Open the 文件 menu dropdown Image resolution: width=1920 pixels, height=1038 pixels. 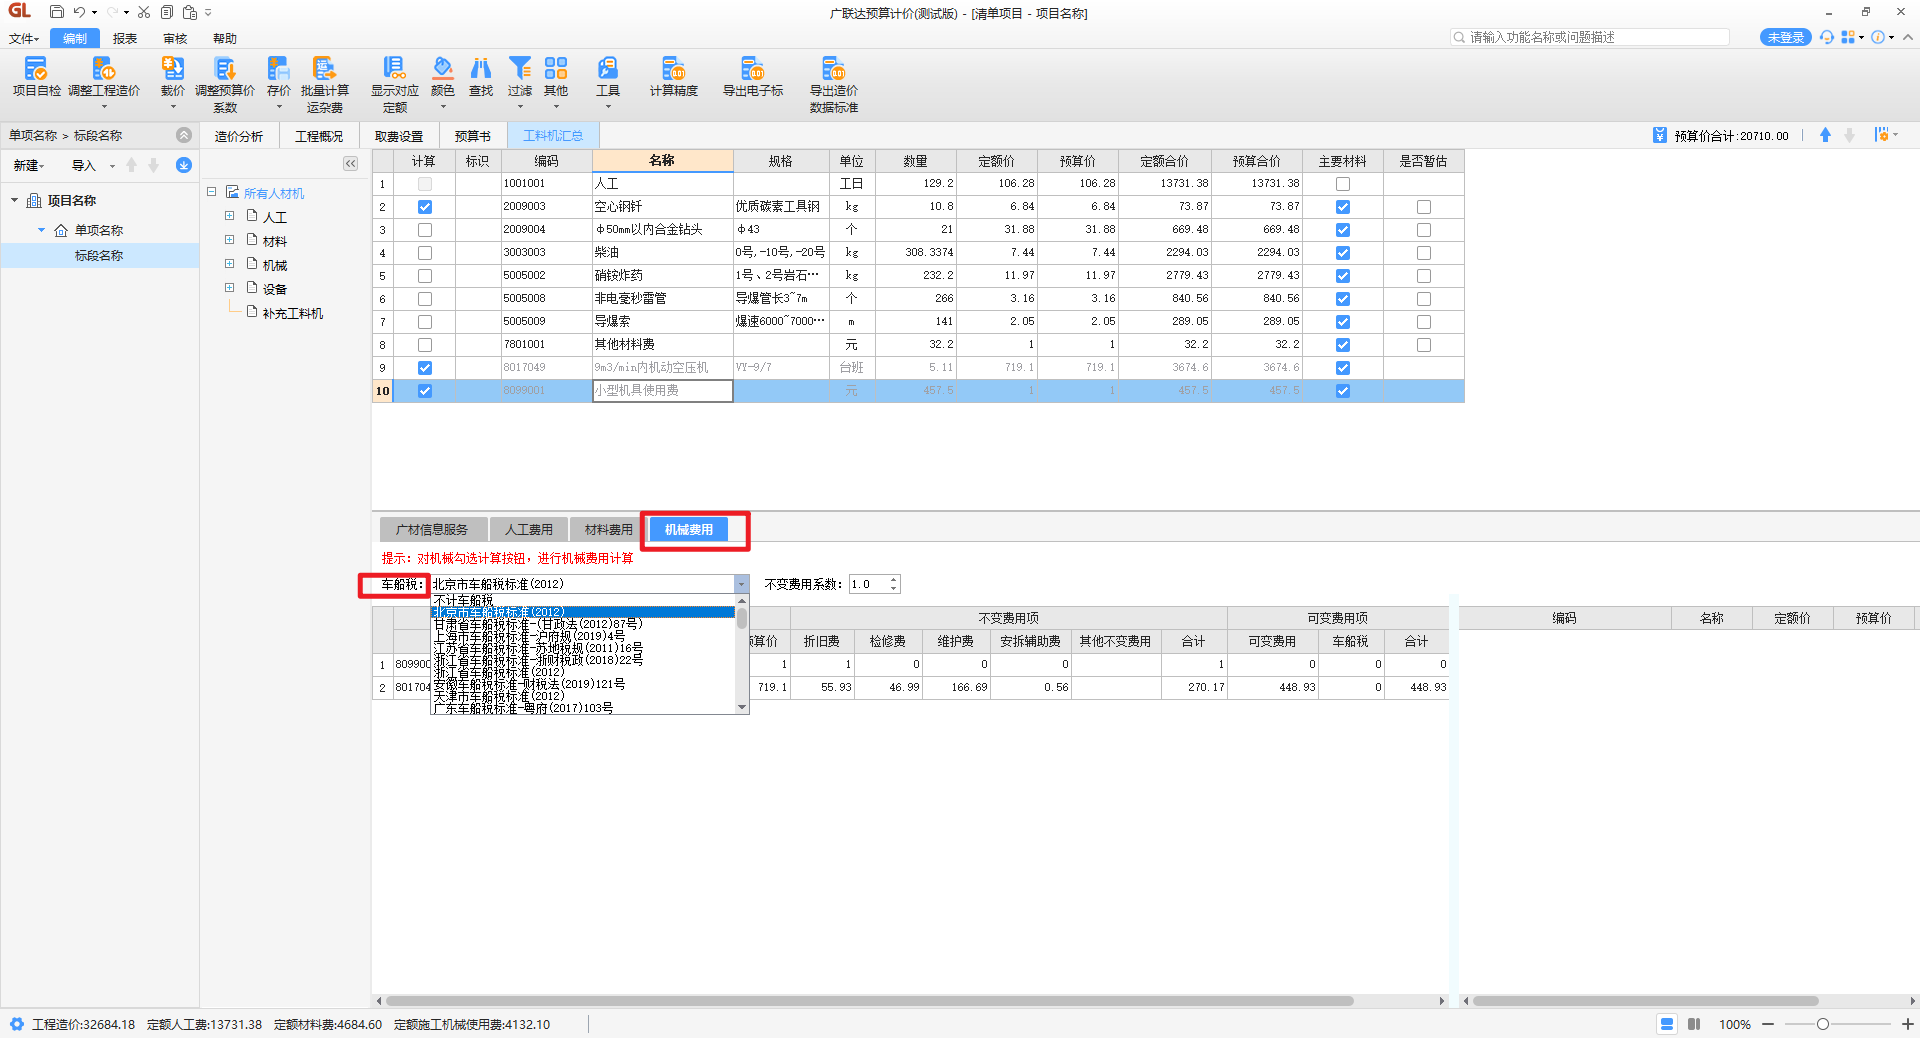tap(24, 38)
